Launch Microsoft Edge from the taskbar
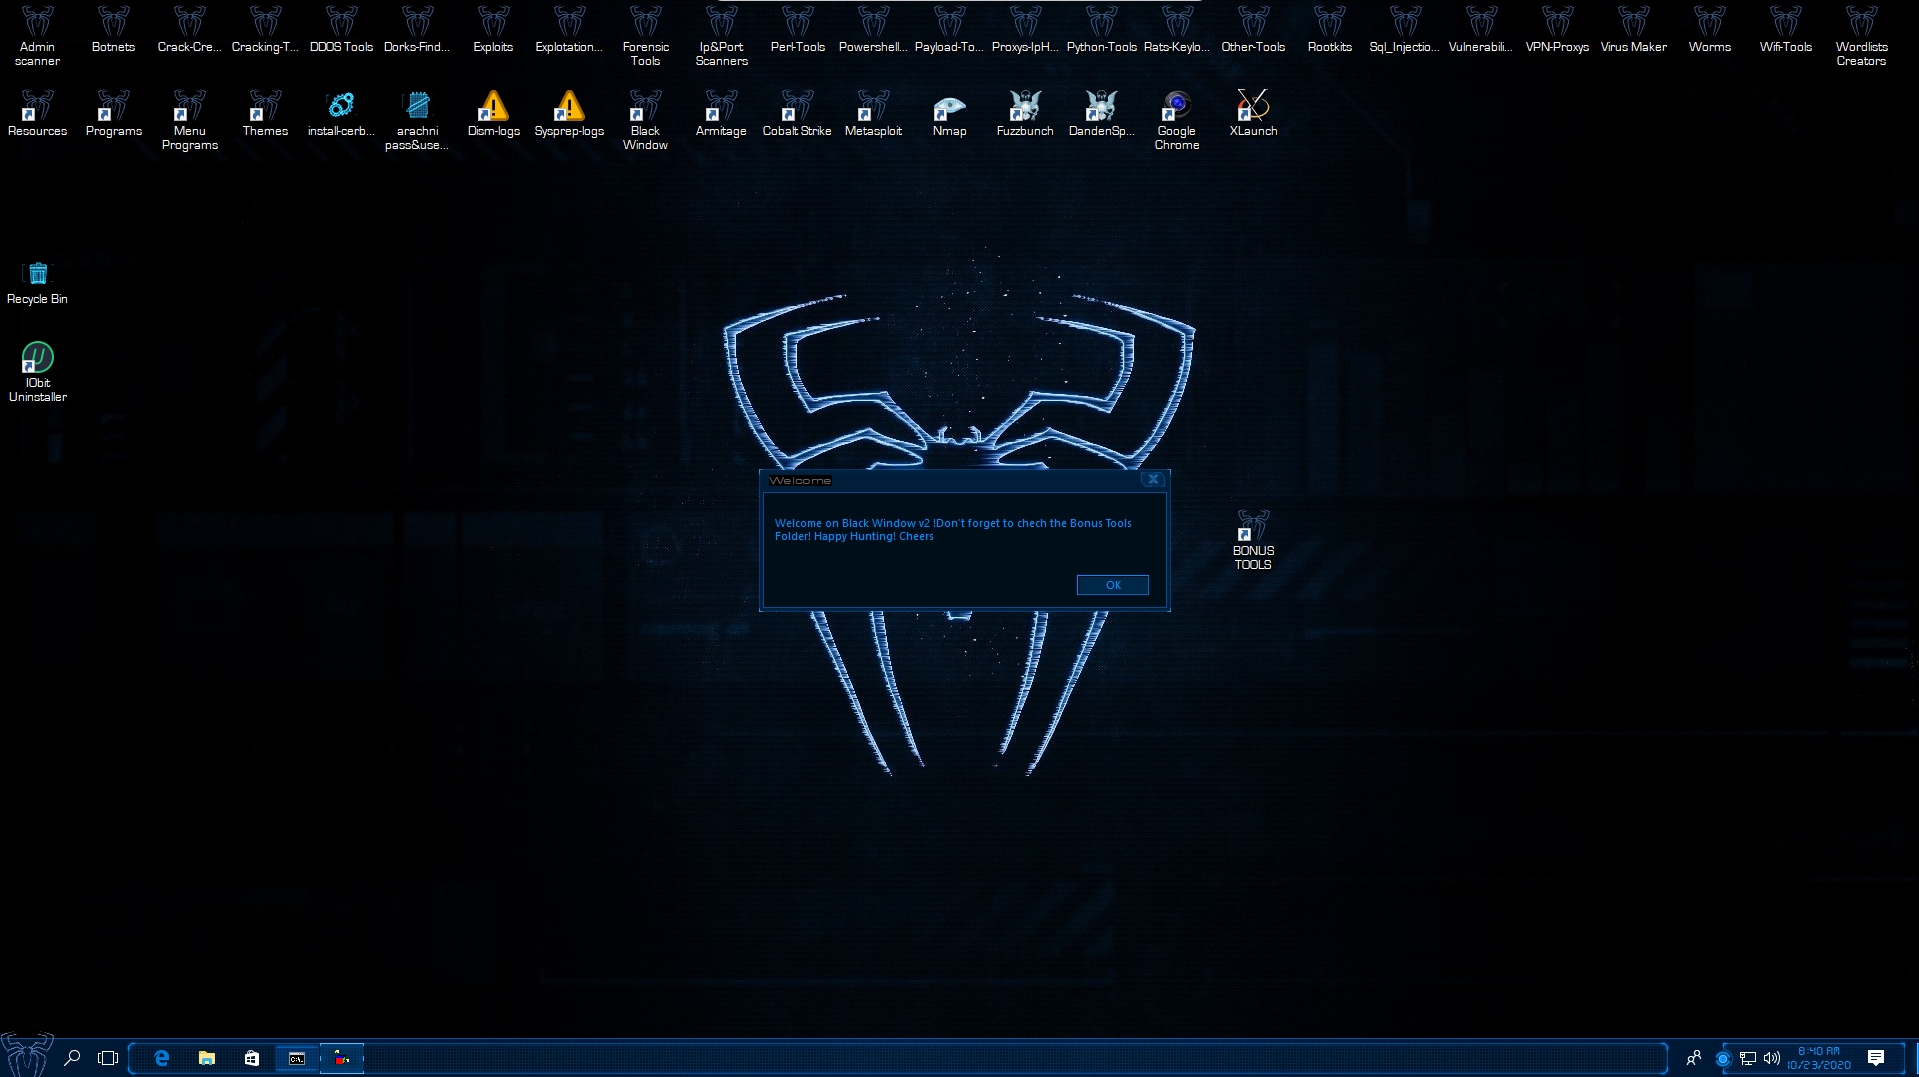1919x1077 pixels. pos(162,1058)
